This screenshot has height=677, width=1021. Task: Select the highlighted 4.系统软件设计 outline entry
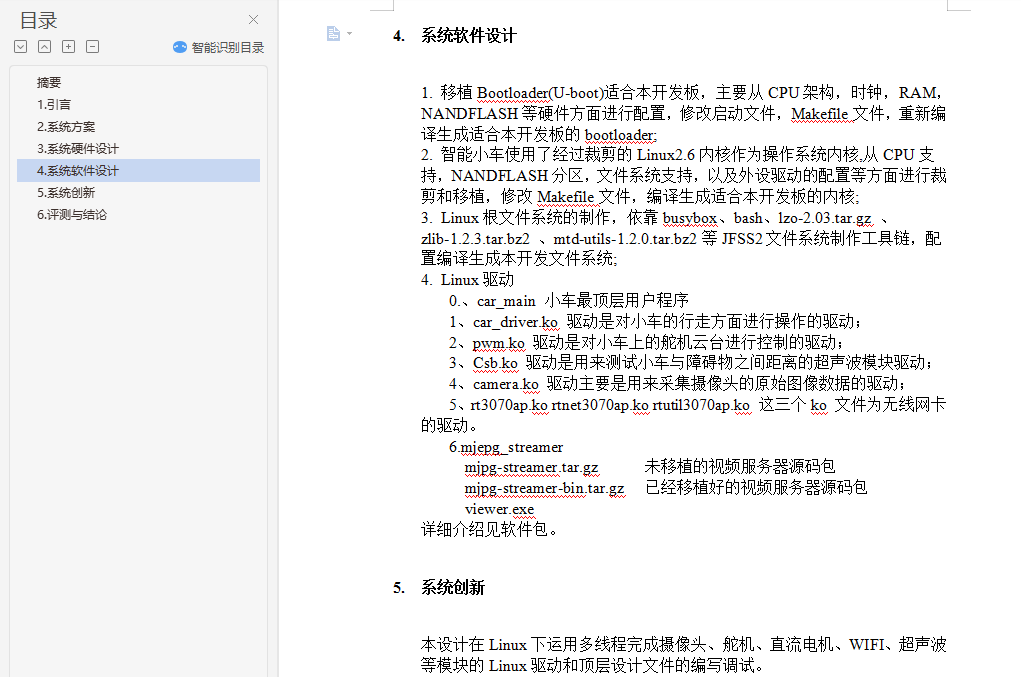pos(138,171)
